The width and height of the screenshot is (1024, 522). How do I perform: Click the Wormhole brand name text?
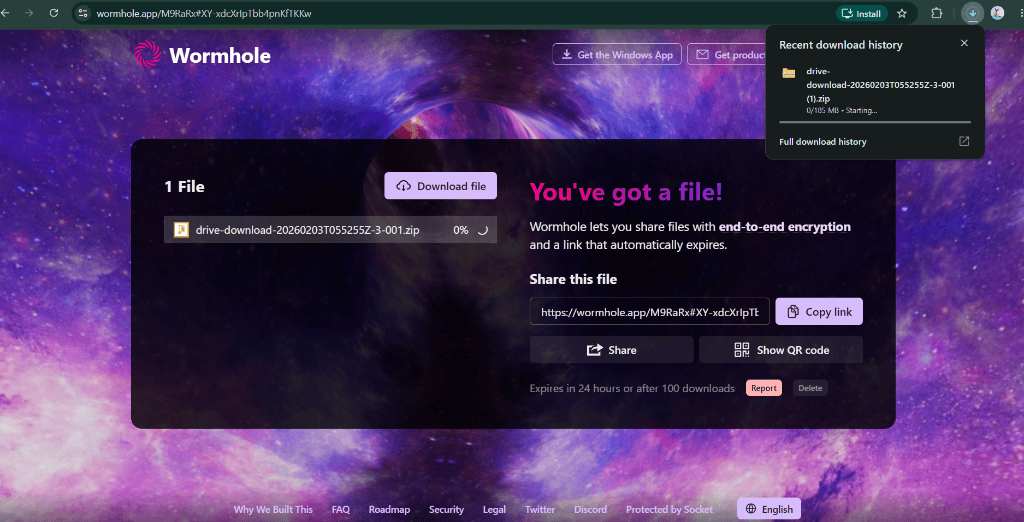click(x=220, y=56)
